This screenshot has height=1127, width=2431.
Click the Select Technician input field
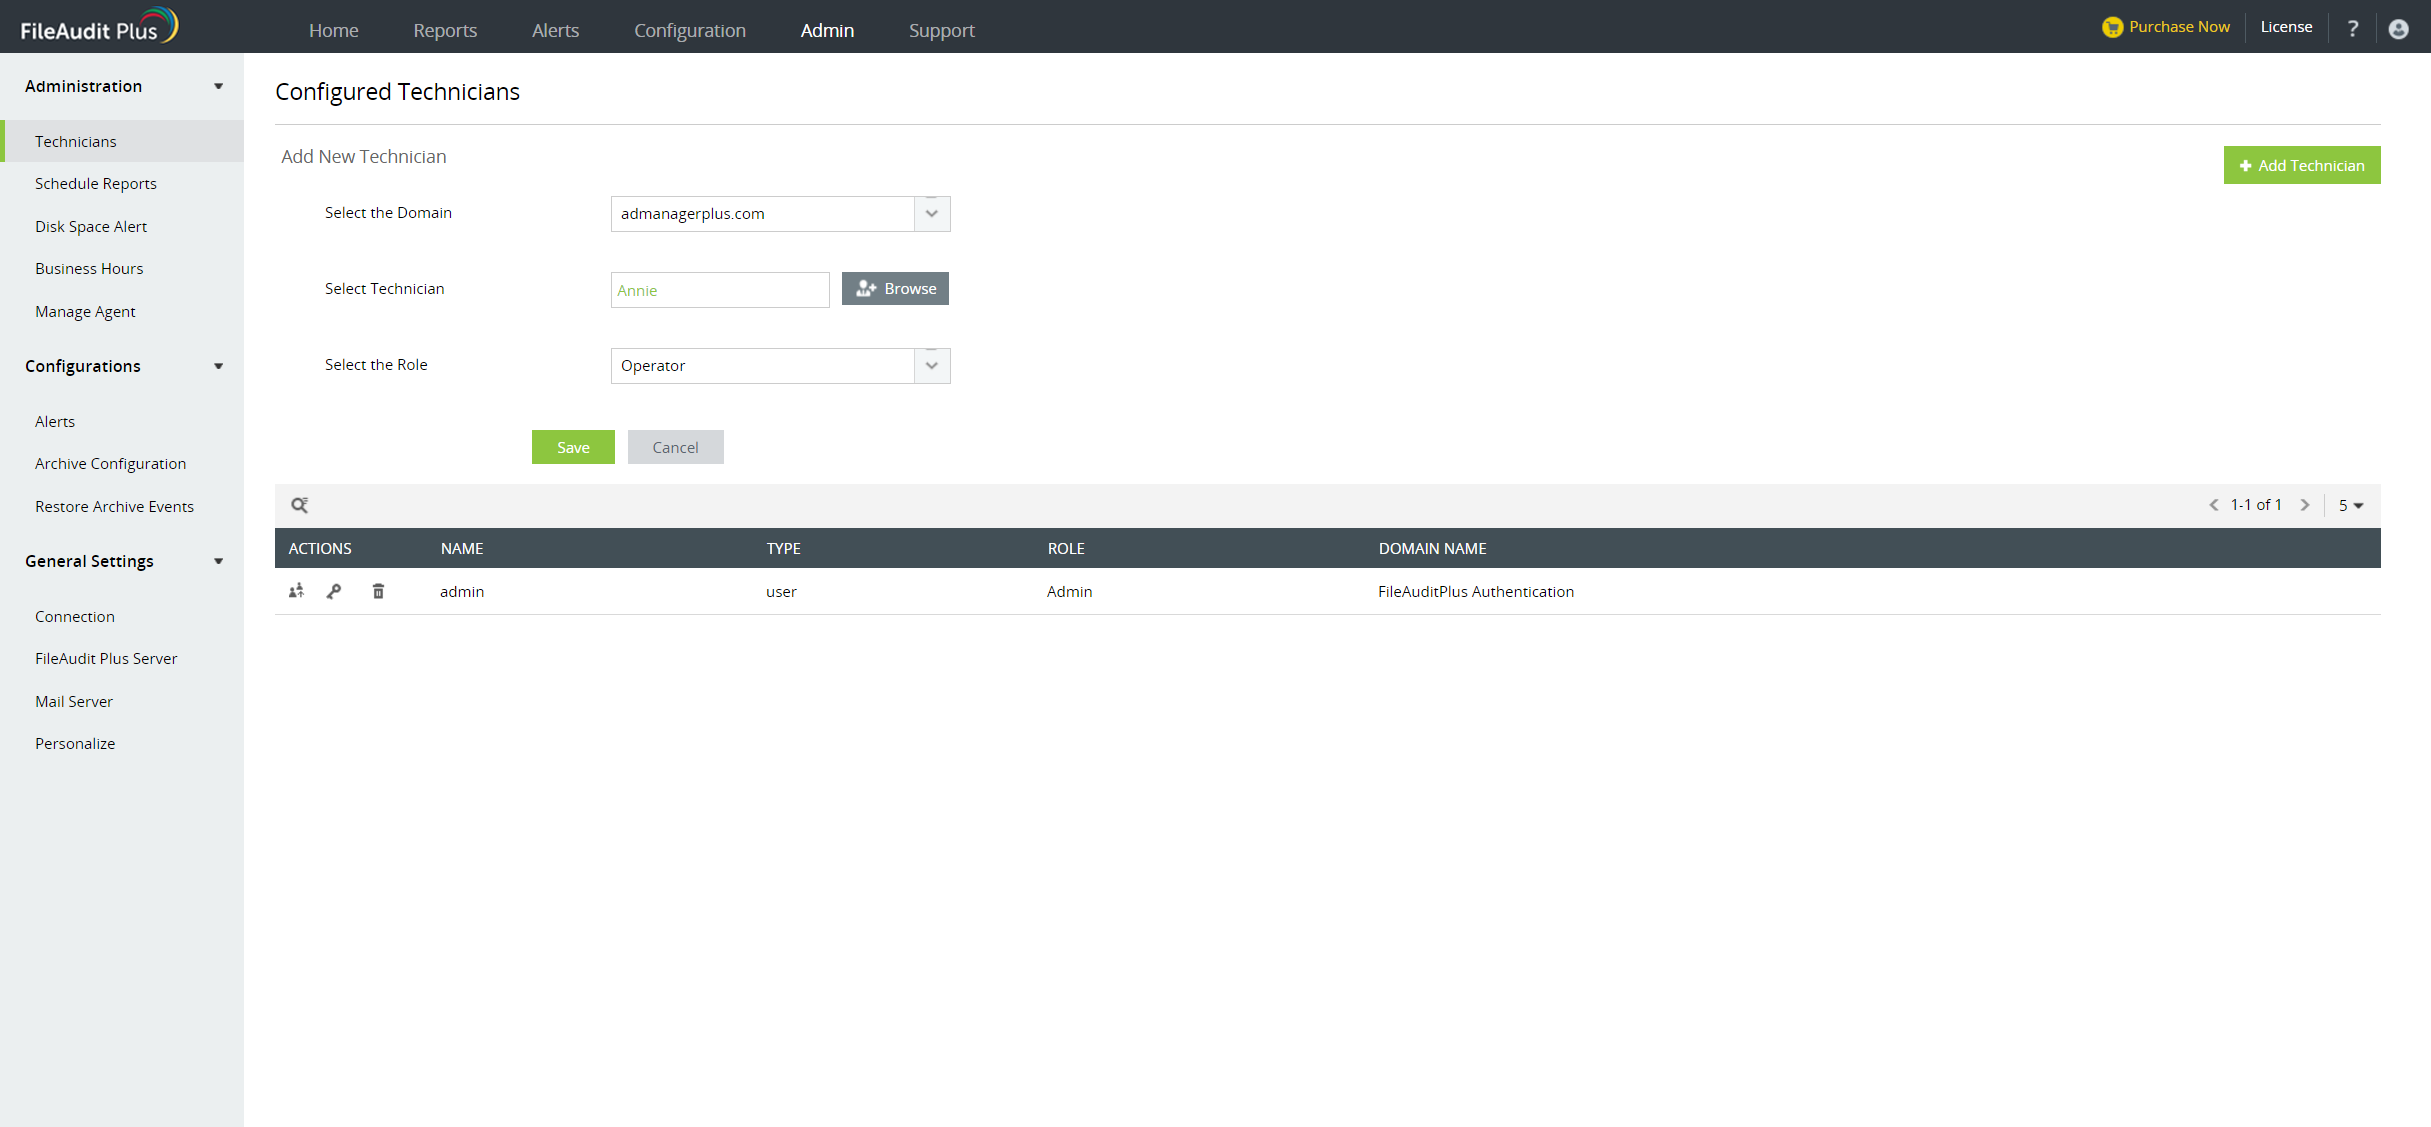pyautogui.click(x=720, y=290)
